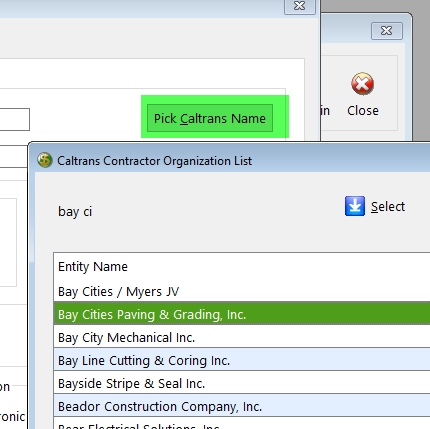This screenshot has height=429, width=430.
Task: Close the dialog behind the contractor list
Action: 300,6
